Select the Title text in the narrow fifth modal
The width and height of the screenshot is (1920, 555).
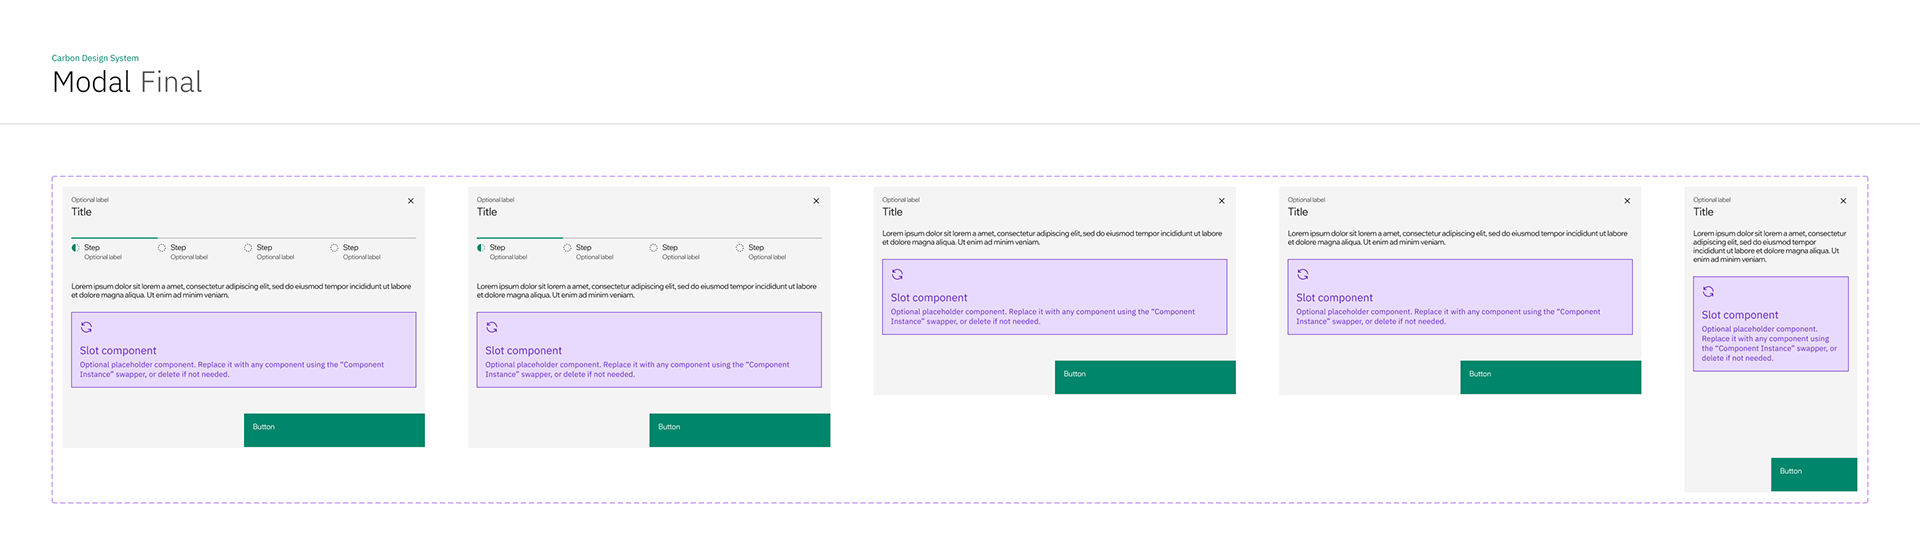(1703, 212)
